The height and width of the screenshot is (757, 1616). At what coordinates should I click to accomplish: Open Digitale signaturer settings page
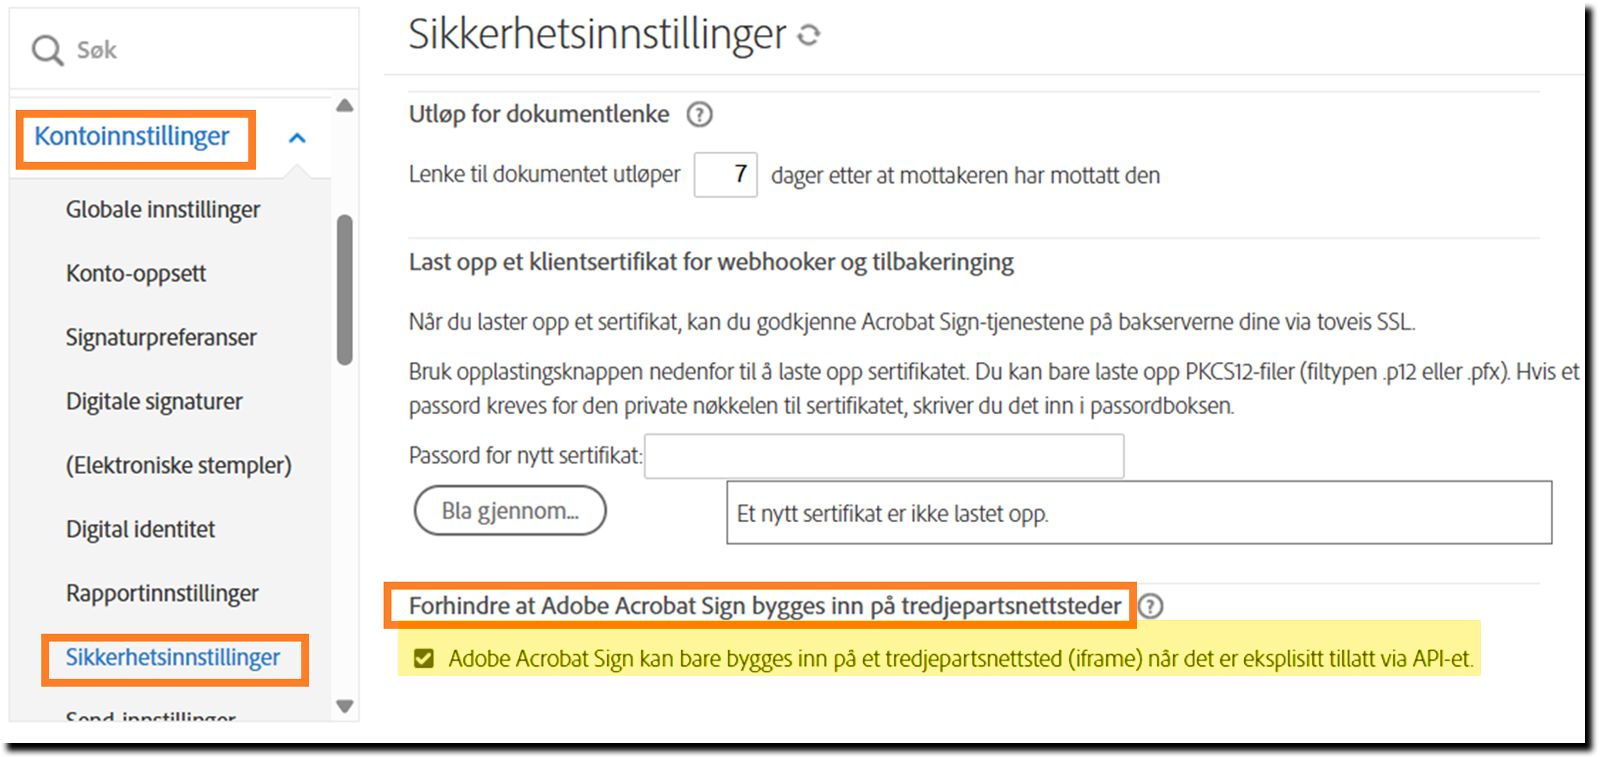(x=154, y=402)
